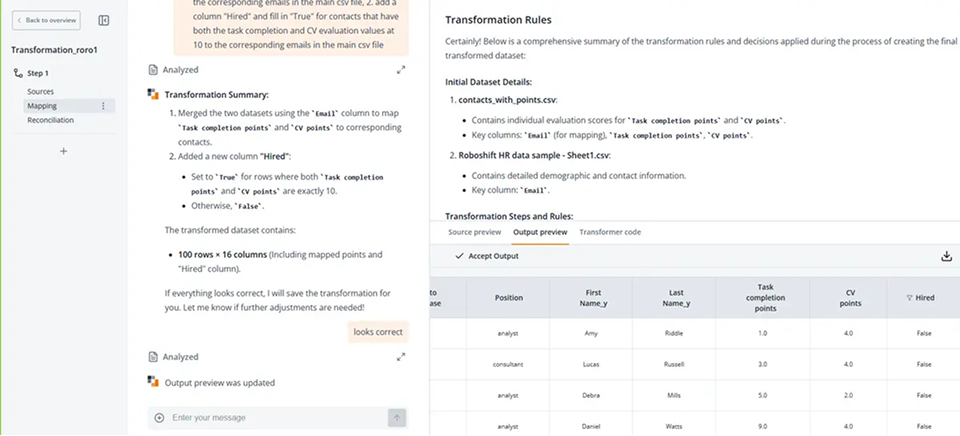This screenshot has width=960, height=436.
Task: Open filter on Hired column
Action: (x=909, y=298)
